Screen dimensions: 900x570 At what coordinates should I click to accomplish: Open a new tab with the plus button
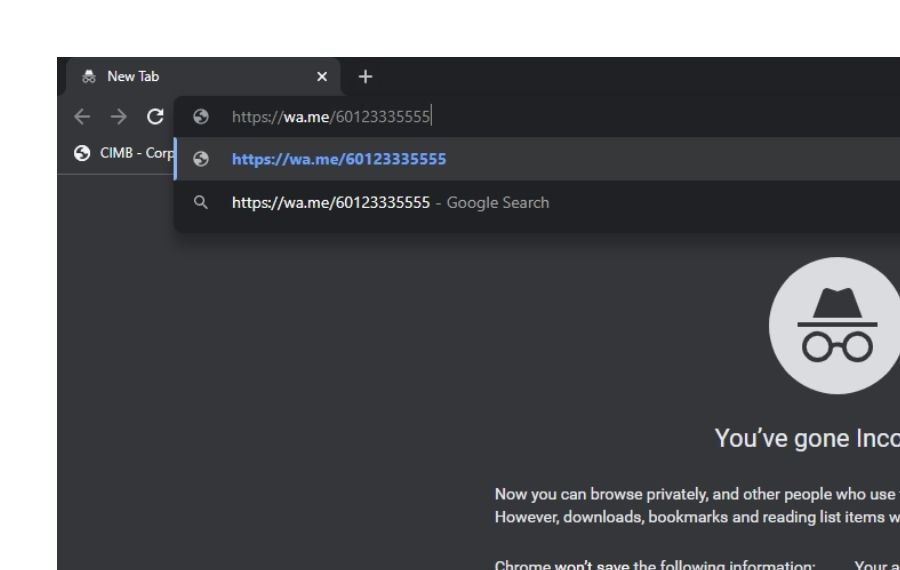click(x=365, y=76)
